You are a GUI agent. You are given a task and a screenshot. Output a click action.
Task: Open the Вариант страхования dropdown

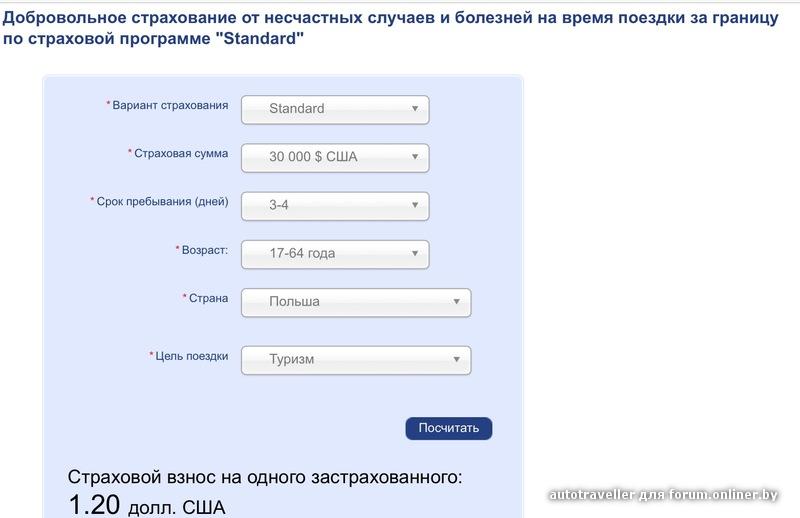click(335, 109)
